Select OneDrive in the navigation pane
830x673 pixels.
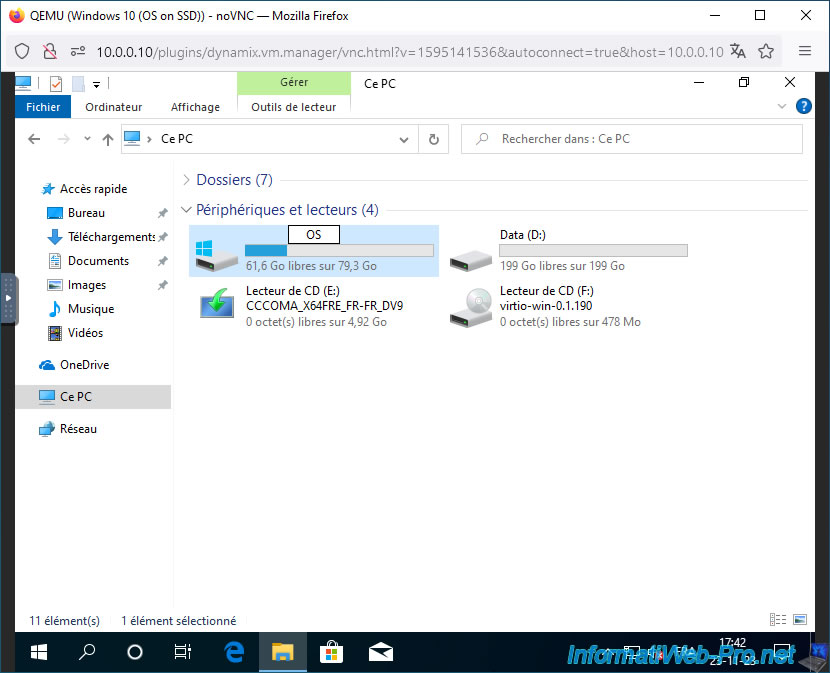[x=84, y=365]
